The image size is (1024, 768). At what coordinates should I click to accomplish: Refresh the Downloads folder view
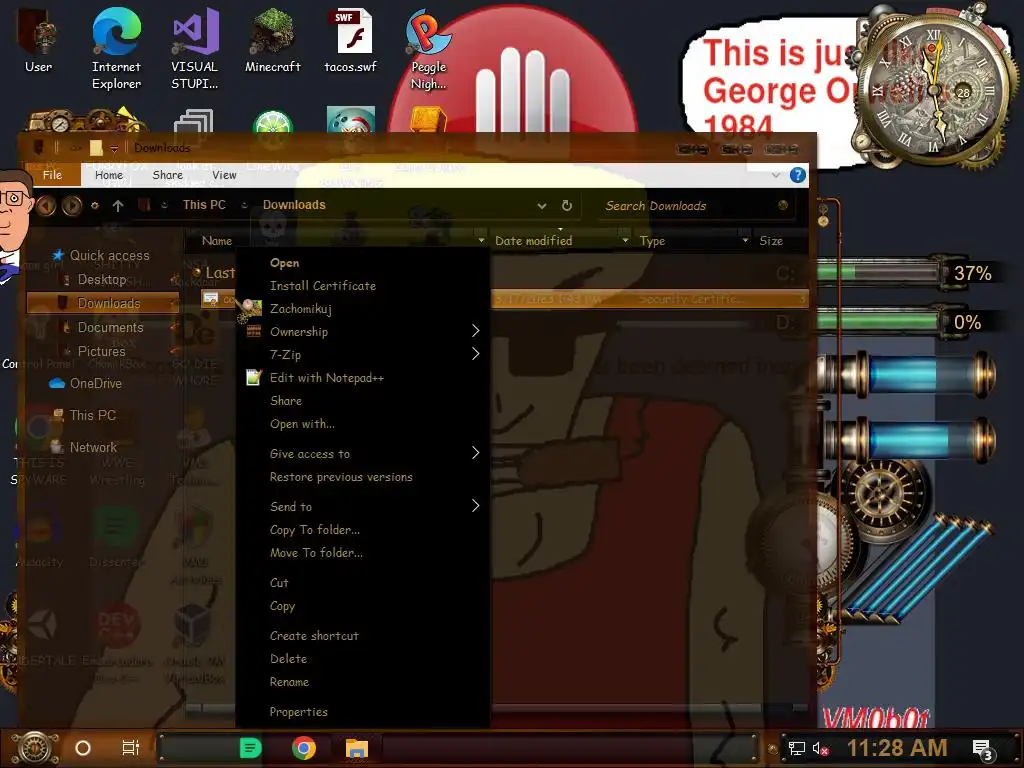(x=567, y=206)
